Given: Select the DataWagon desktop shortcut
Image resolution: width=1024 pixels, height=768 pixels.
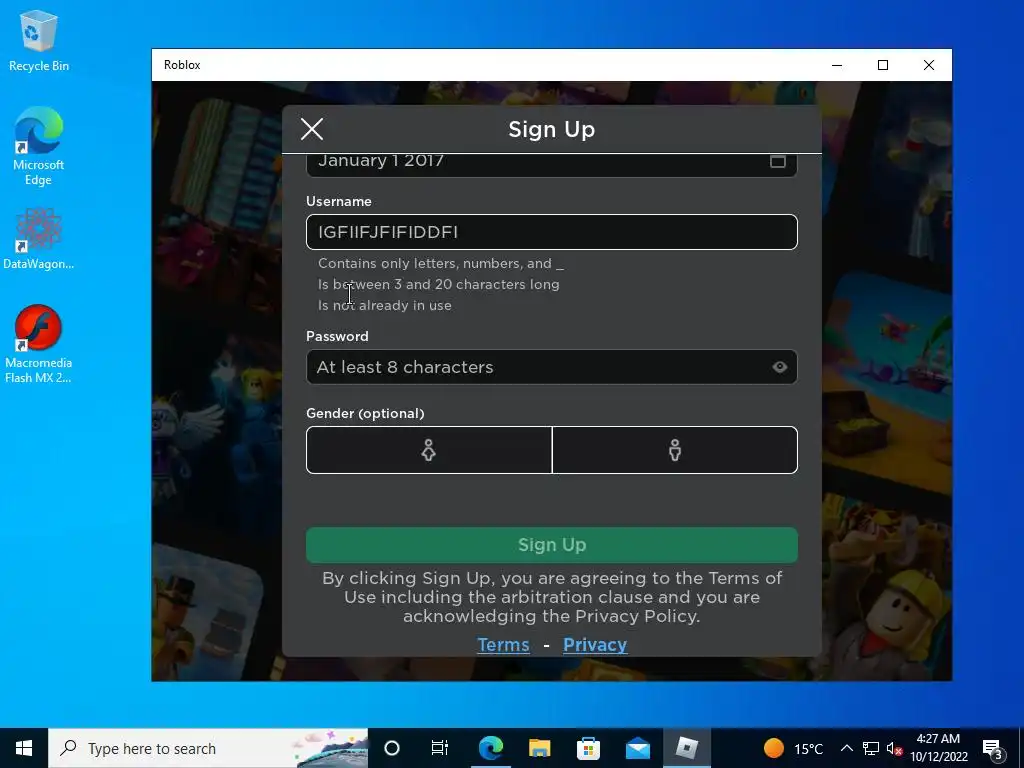Looking at the screenshot, I should pos(39,238).
